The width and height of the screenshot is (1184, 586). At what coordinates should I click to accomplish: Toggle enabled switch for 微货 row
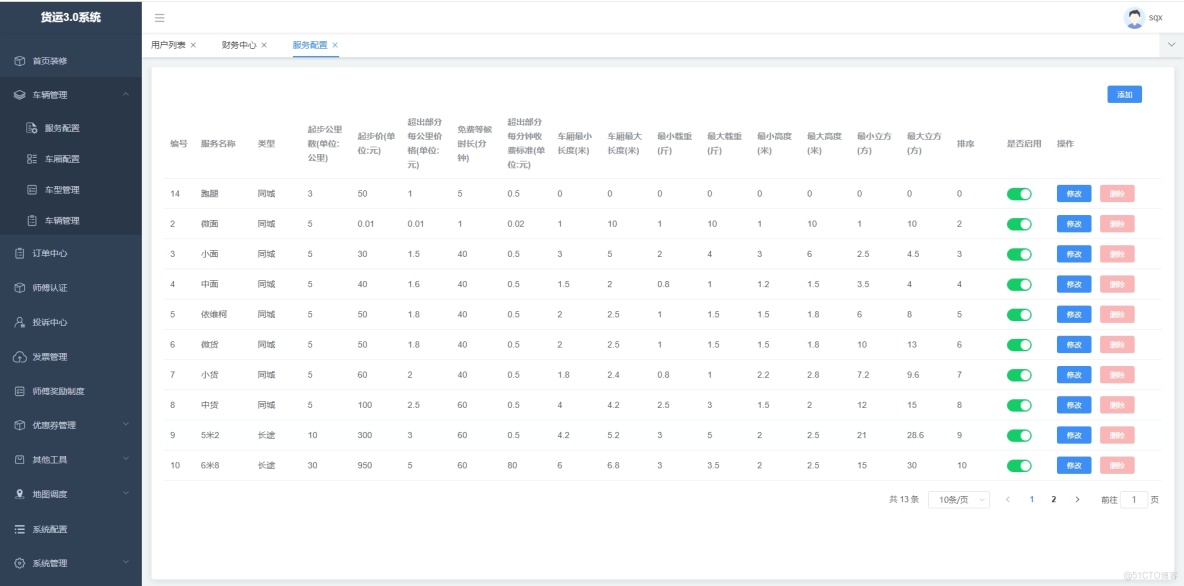tap(1019, 345)
